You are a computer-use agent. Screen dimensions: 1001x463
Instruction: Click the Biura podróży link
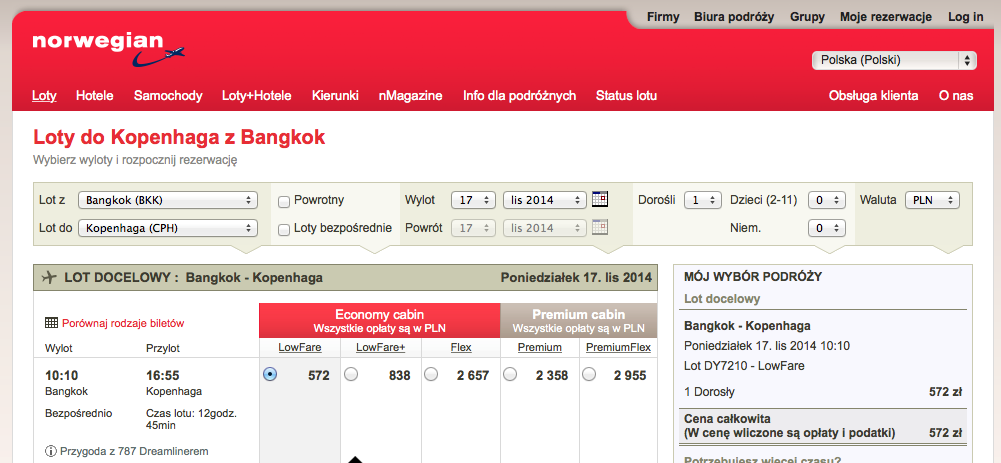(x=734, y=17)
